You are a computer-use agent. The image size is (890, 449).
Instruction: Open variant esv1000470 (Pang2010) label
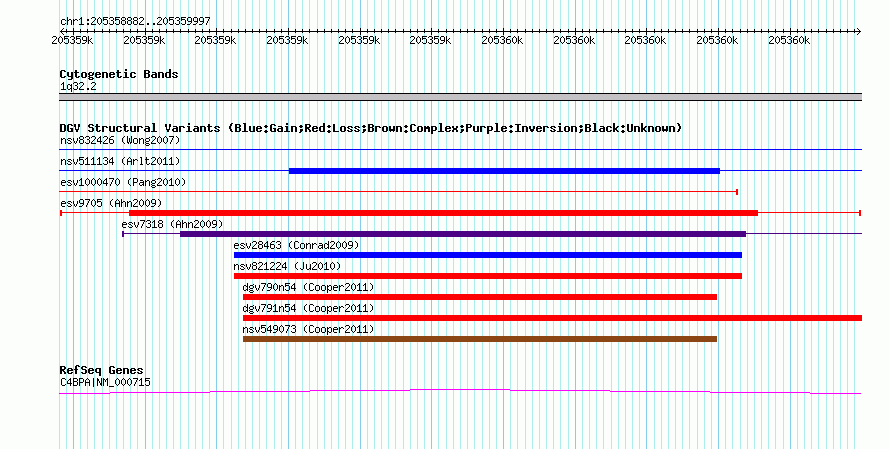point(123,182)
